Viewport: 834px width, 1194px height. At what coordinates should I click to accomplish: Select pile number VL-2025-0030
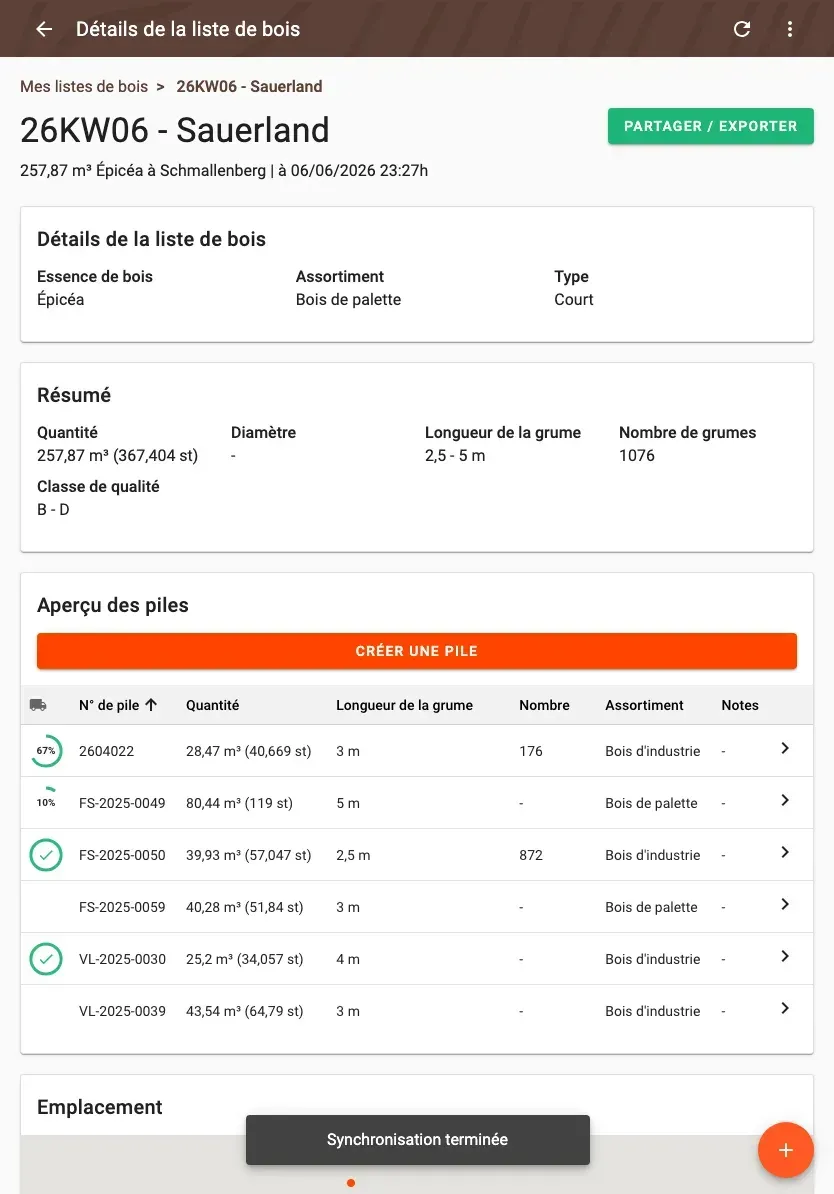coord(122,959)
